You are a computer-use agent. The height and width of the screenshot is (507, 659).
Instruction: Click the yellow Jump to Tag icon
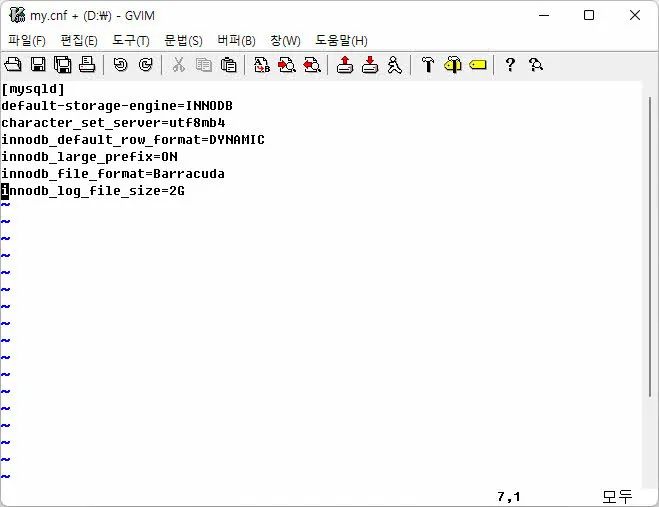(x=478, y=65)
